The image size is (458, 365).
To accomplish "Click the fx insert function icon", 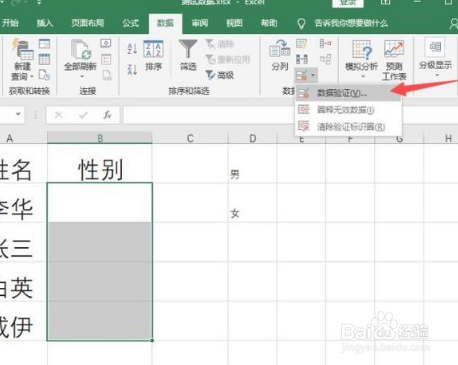I will [107, 115].
